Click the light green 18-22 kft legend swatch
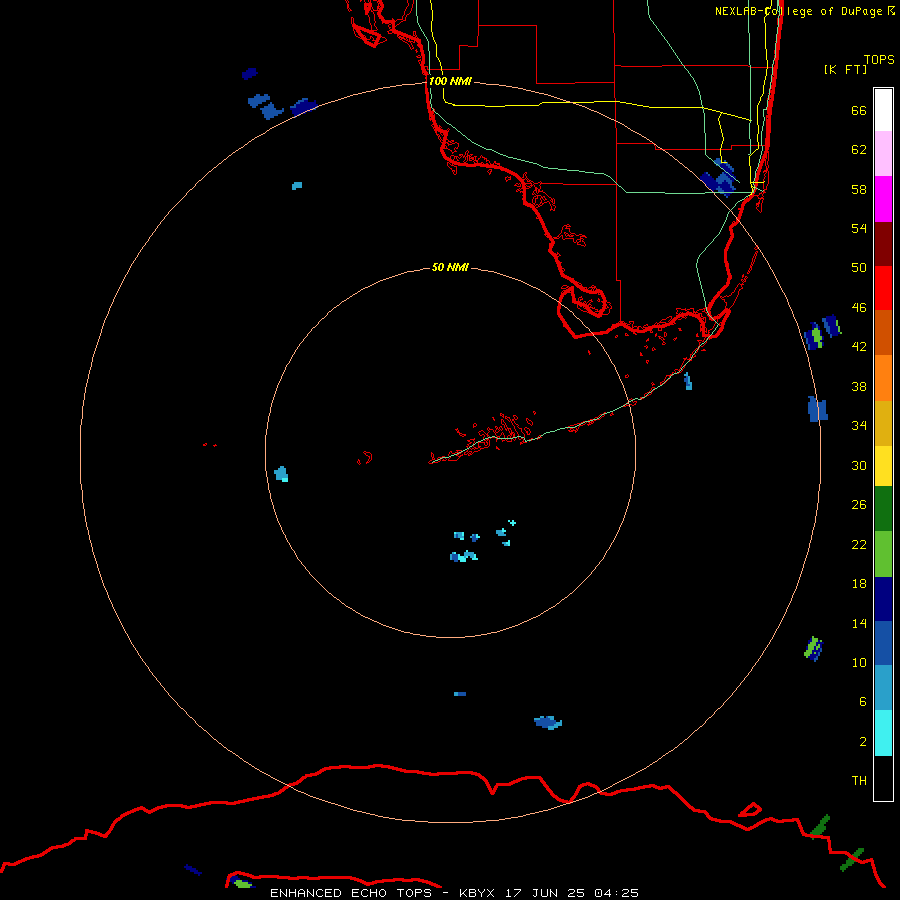This screenshot has height=900, width=900. point(883,554)
